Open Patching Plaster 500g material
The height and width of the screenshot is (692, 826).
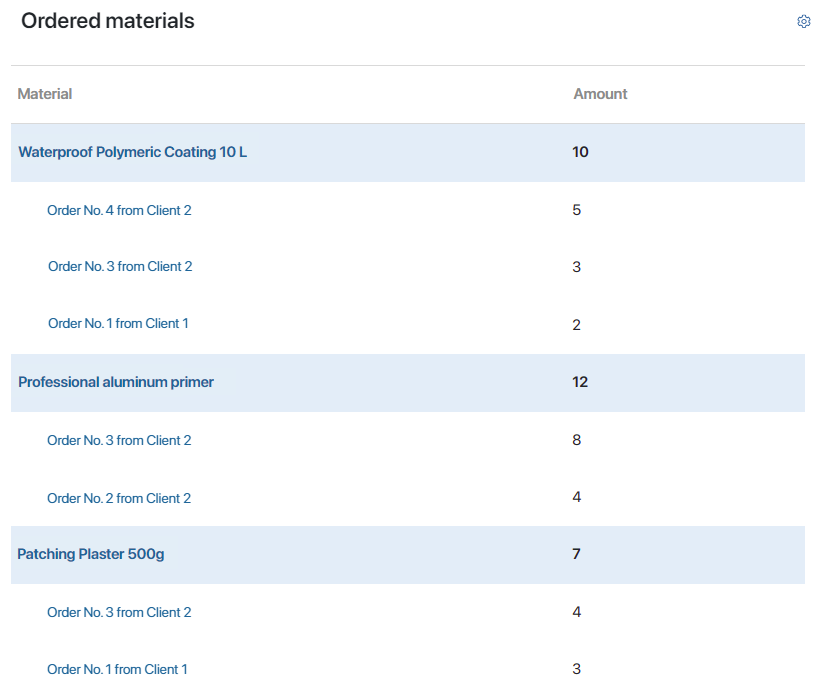click(91, 554)
